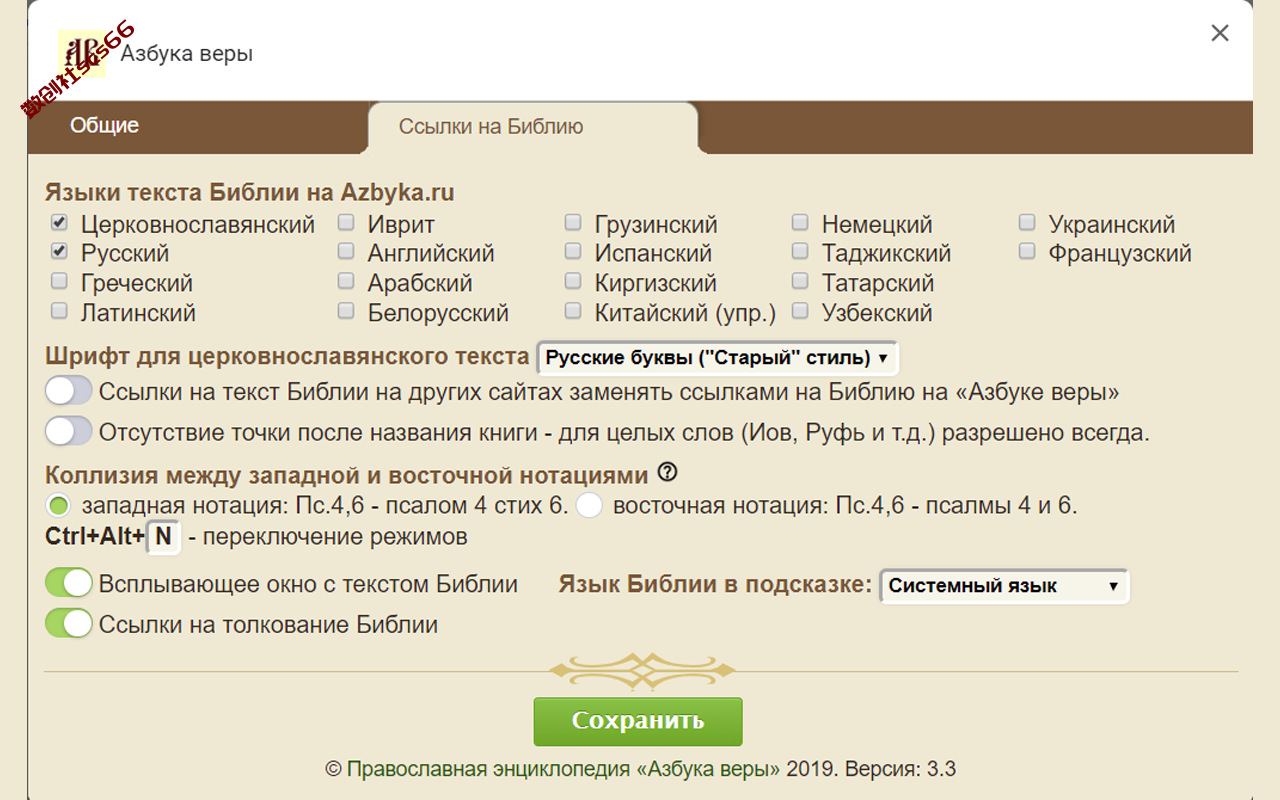This screenshot has width=1280, height=800.
Task: Enable the Латинский language checkbox
Action: (59, 311)
